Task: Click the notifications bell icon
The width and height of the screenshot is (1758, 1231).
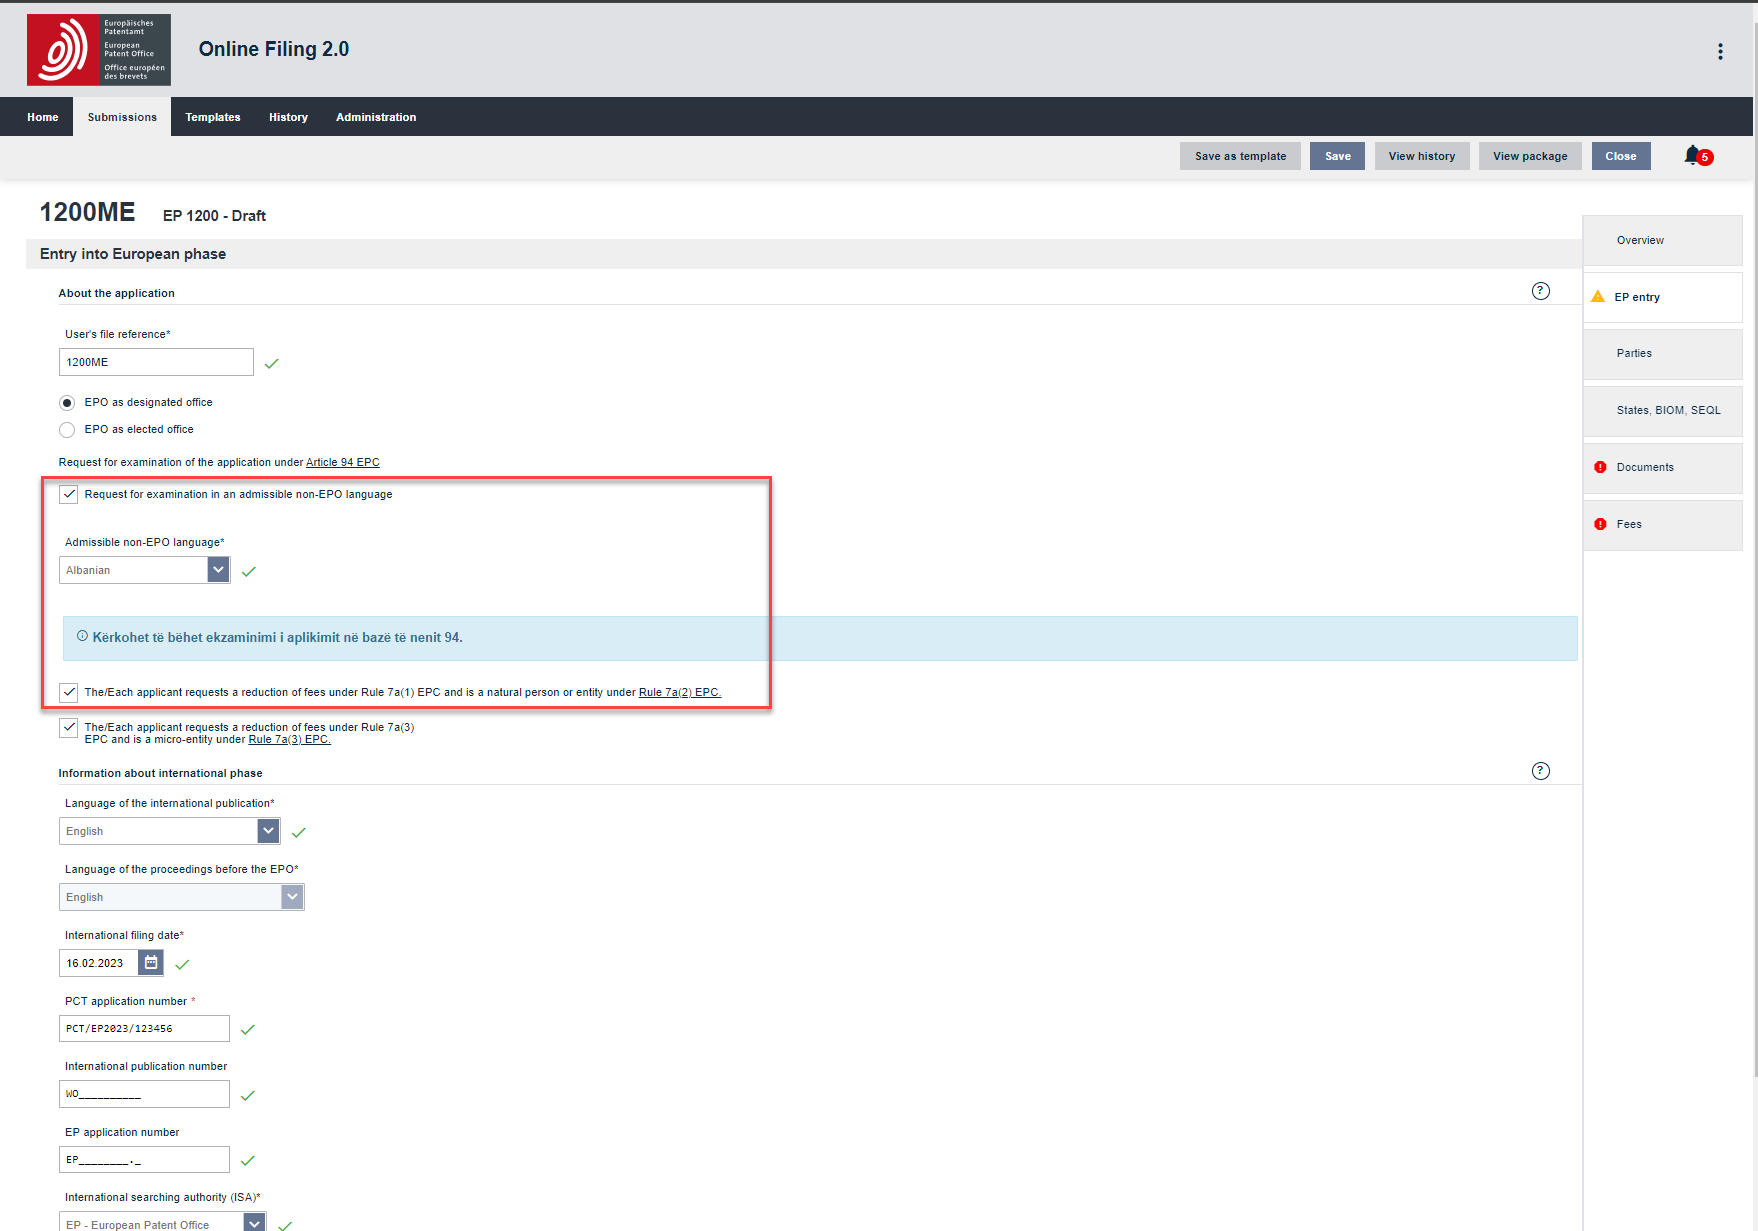Action: coord(1692,155)
